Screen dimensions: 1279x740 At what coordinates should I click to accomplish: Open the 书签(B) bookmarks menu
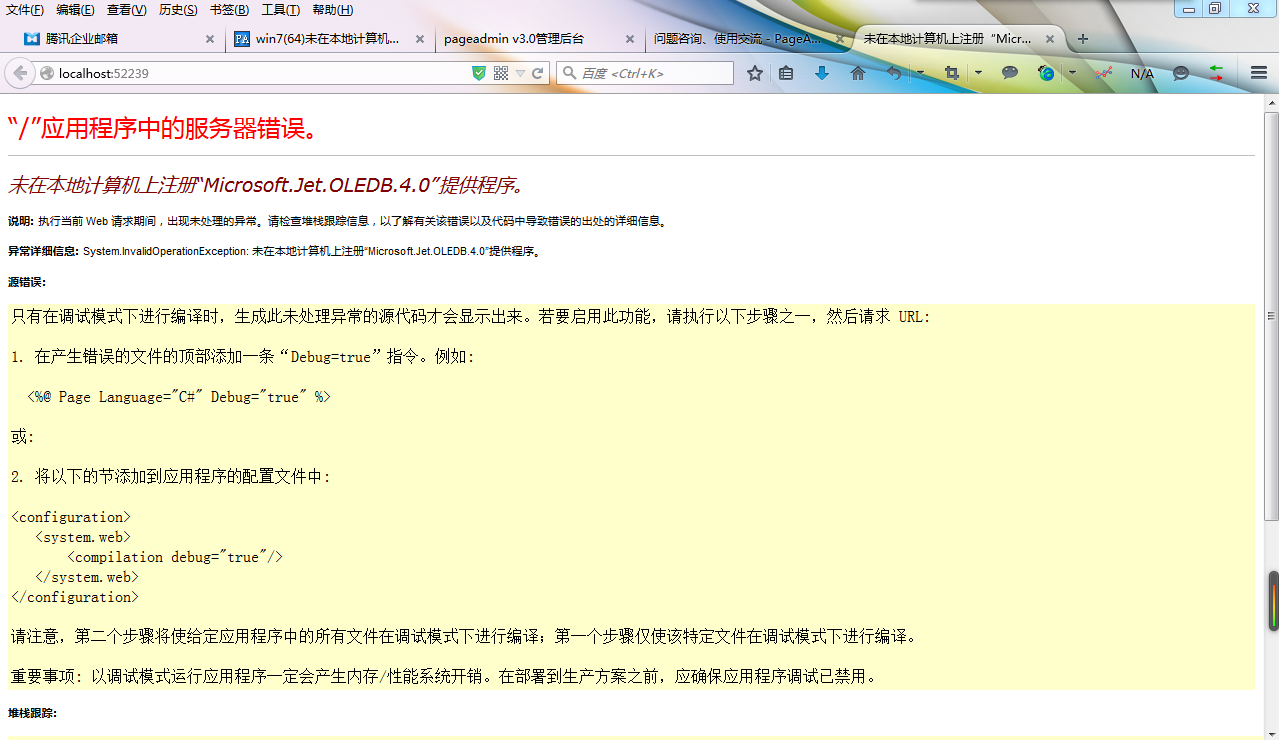click(229, 10)
